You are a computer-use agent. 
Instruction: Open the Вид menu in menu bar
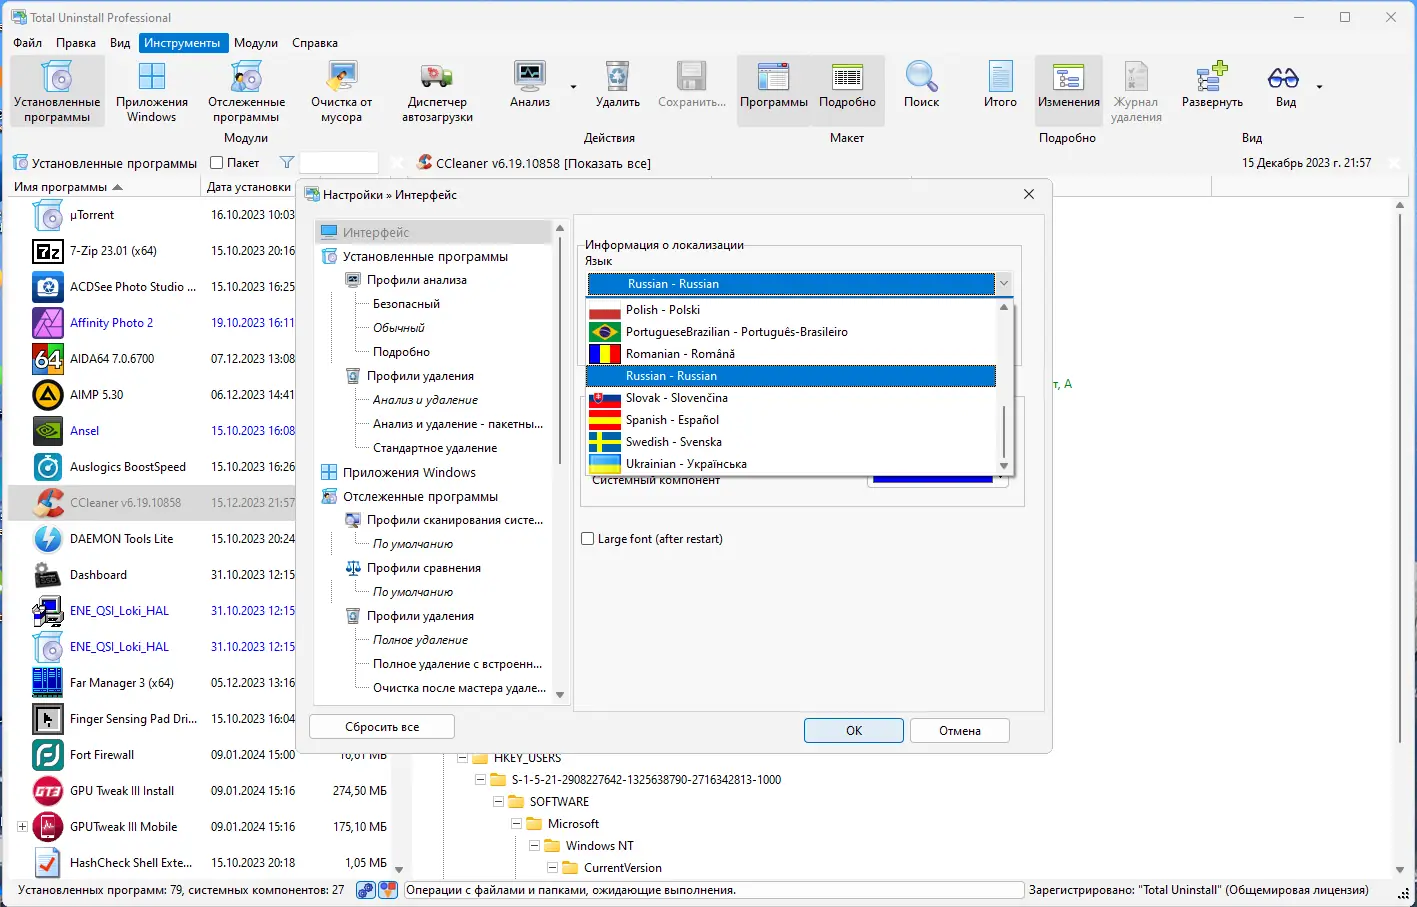click(120, 43)
